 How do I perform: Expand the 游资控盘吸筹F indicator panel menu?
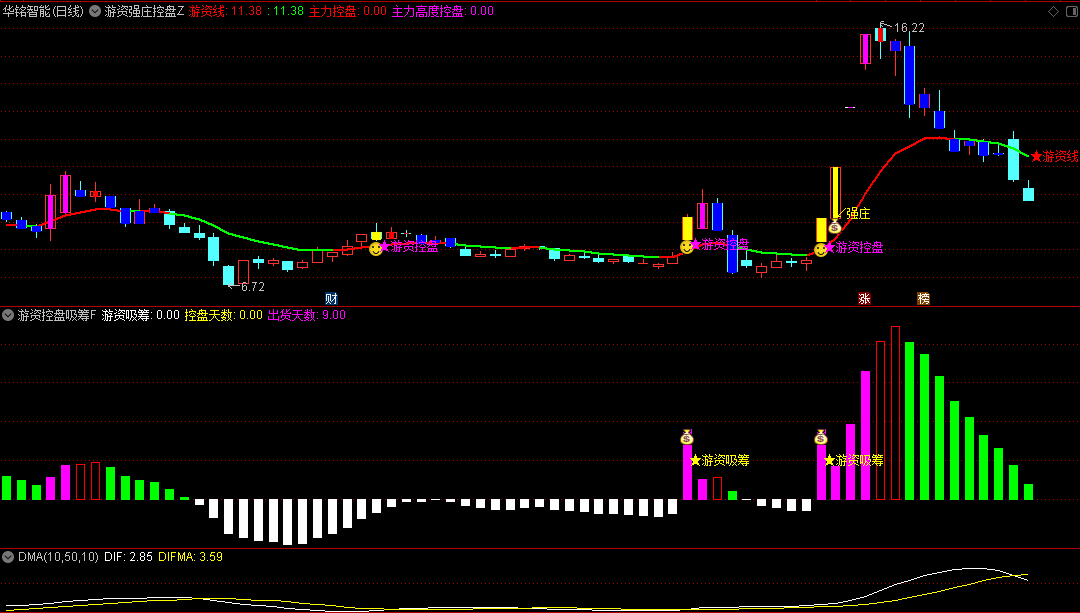click(8, 315)
